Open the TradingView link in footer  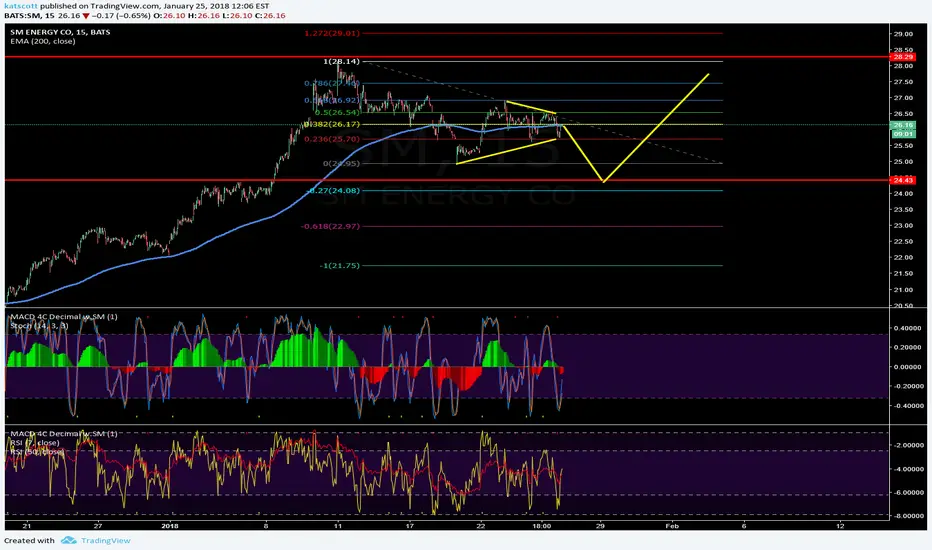106,540
